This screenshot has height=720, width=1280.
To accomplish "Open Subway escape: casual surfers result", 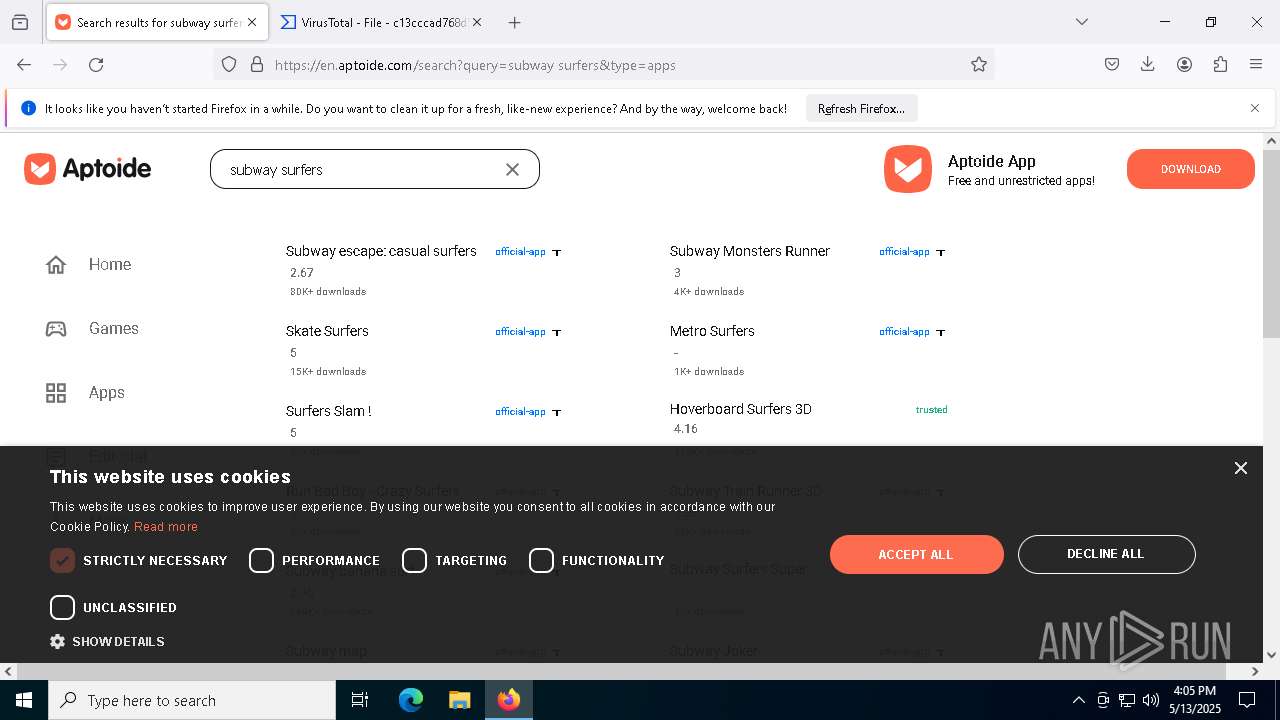I will [x=381, y=251].
